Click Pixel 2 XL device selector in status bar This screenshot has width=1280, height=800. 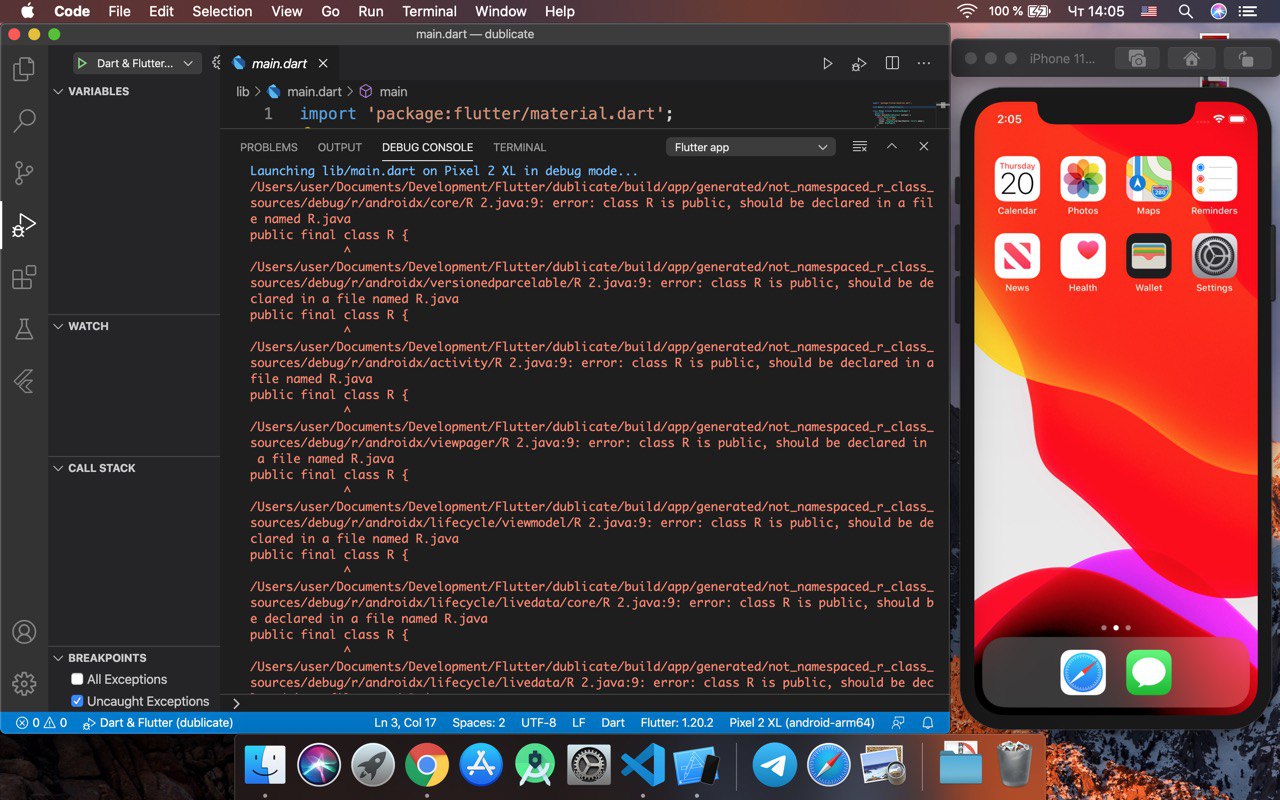(802, 722)
